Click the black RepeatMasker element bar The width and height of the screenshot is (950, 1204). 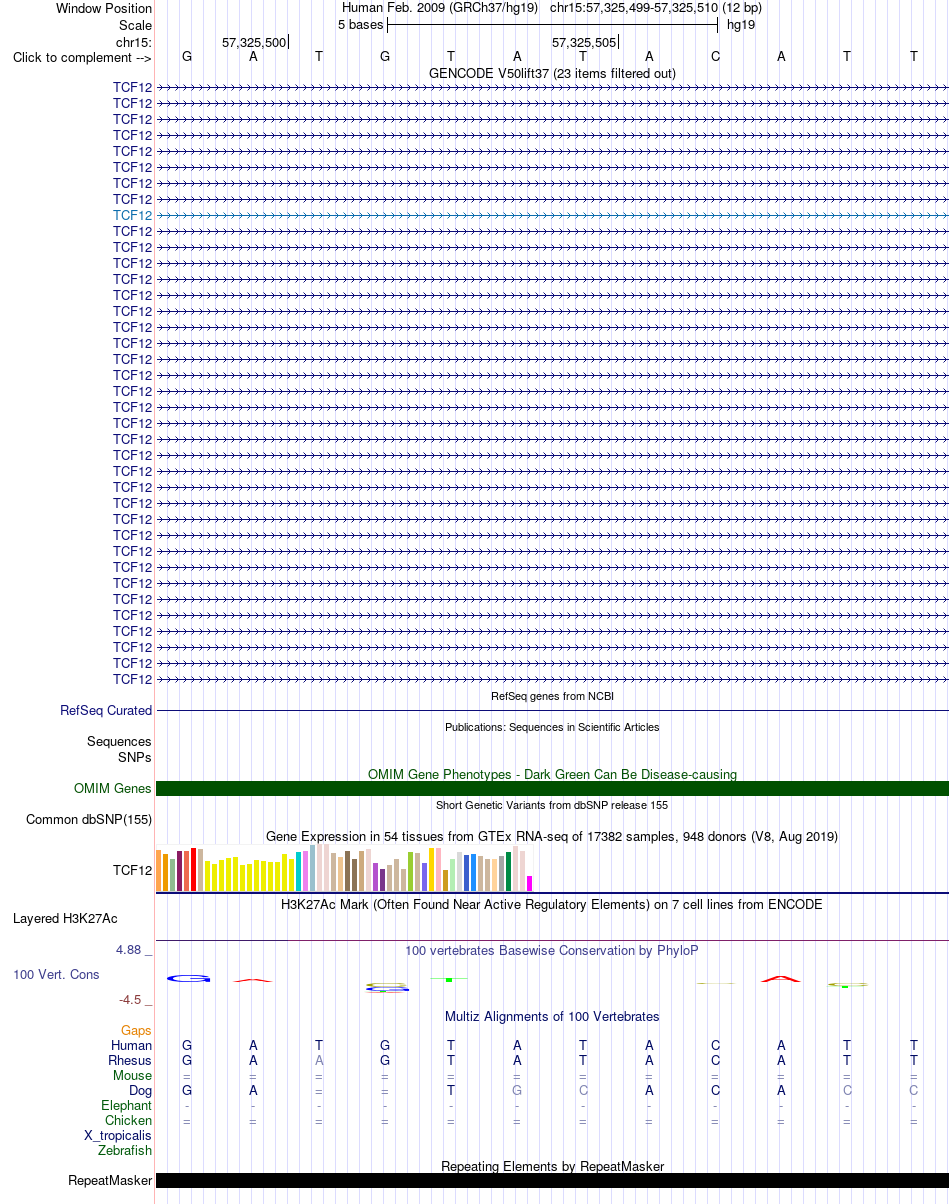click(552, 1181)
